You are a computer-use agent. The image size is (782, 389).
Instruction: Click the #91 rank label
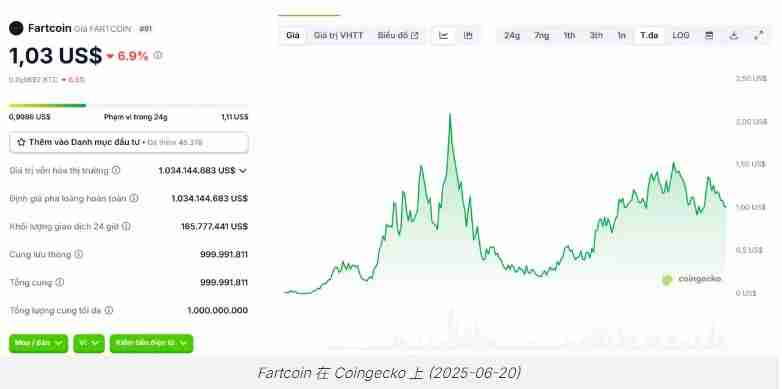click(x=145, y=29)
